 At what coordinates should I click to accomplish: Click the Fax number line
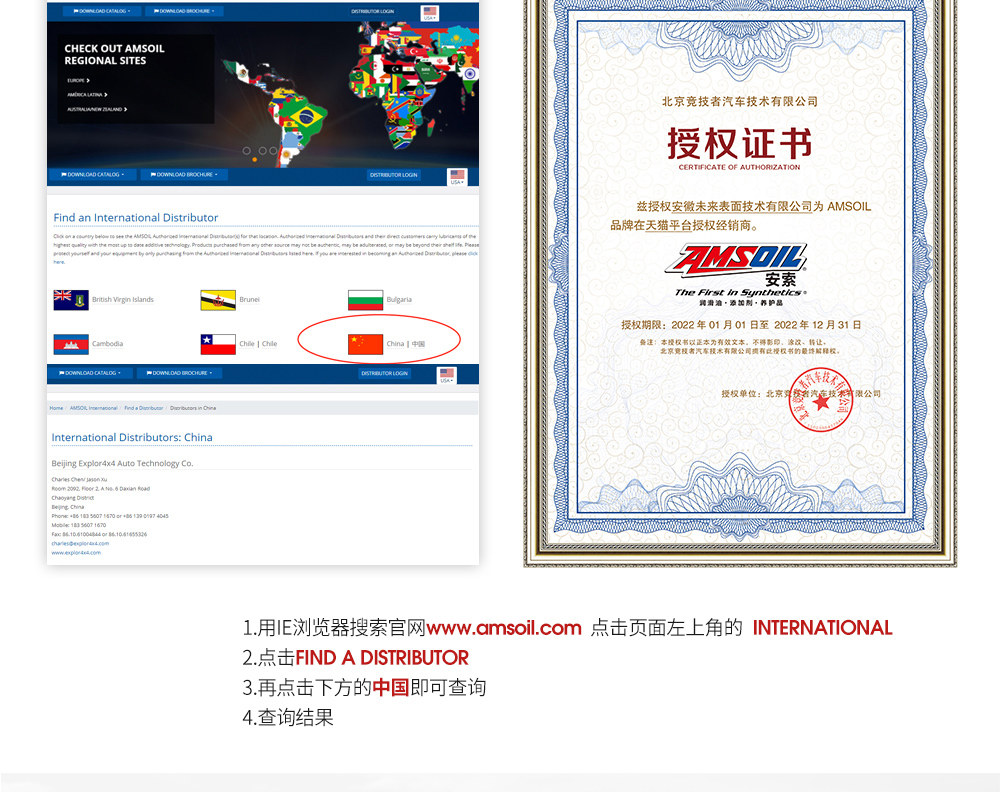pos(99,534)
